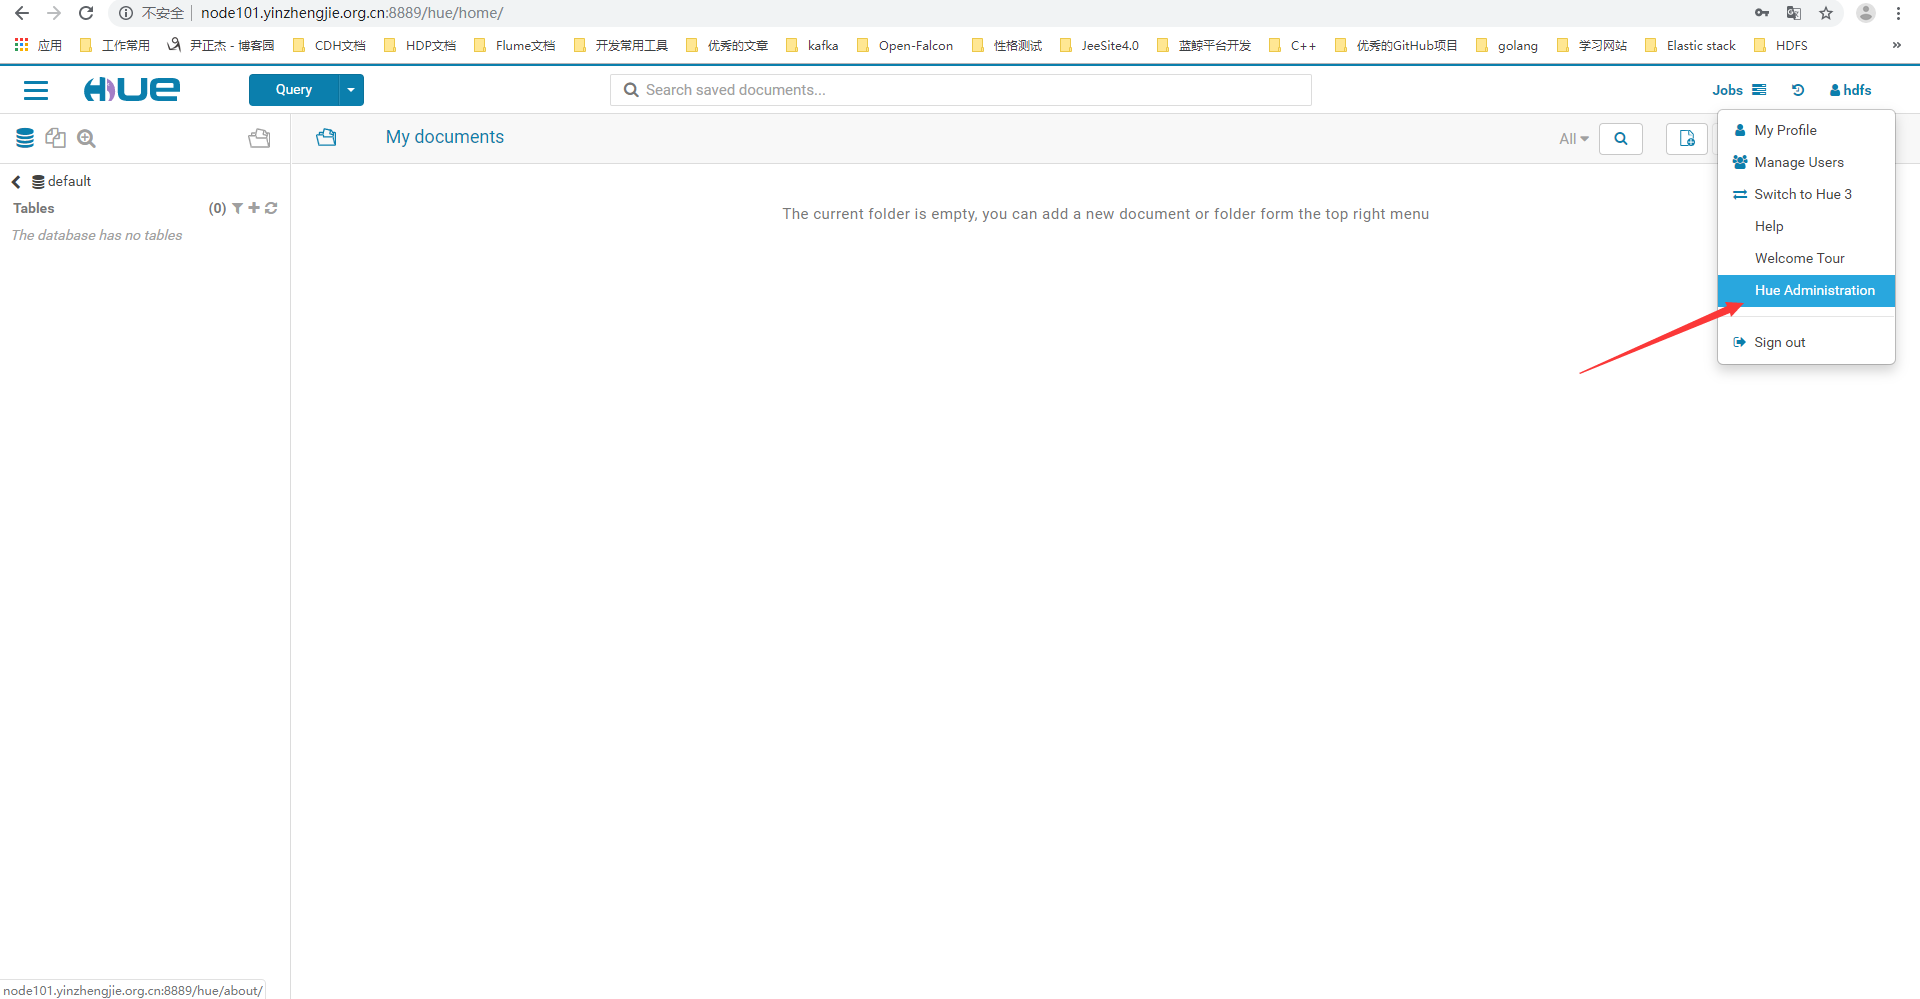Add a new table with the plus icon
Viewport: 1920px width, 999px height.
(x=254, y=208)
